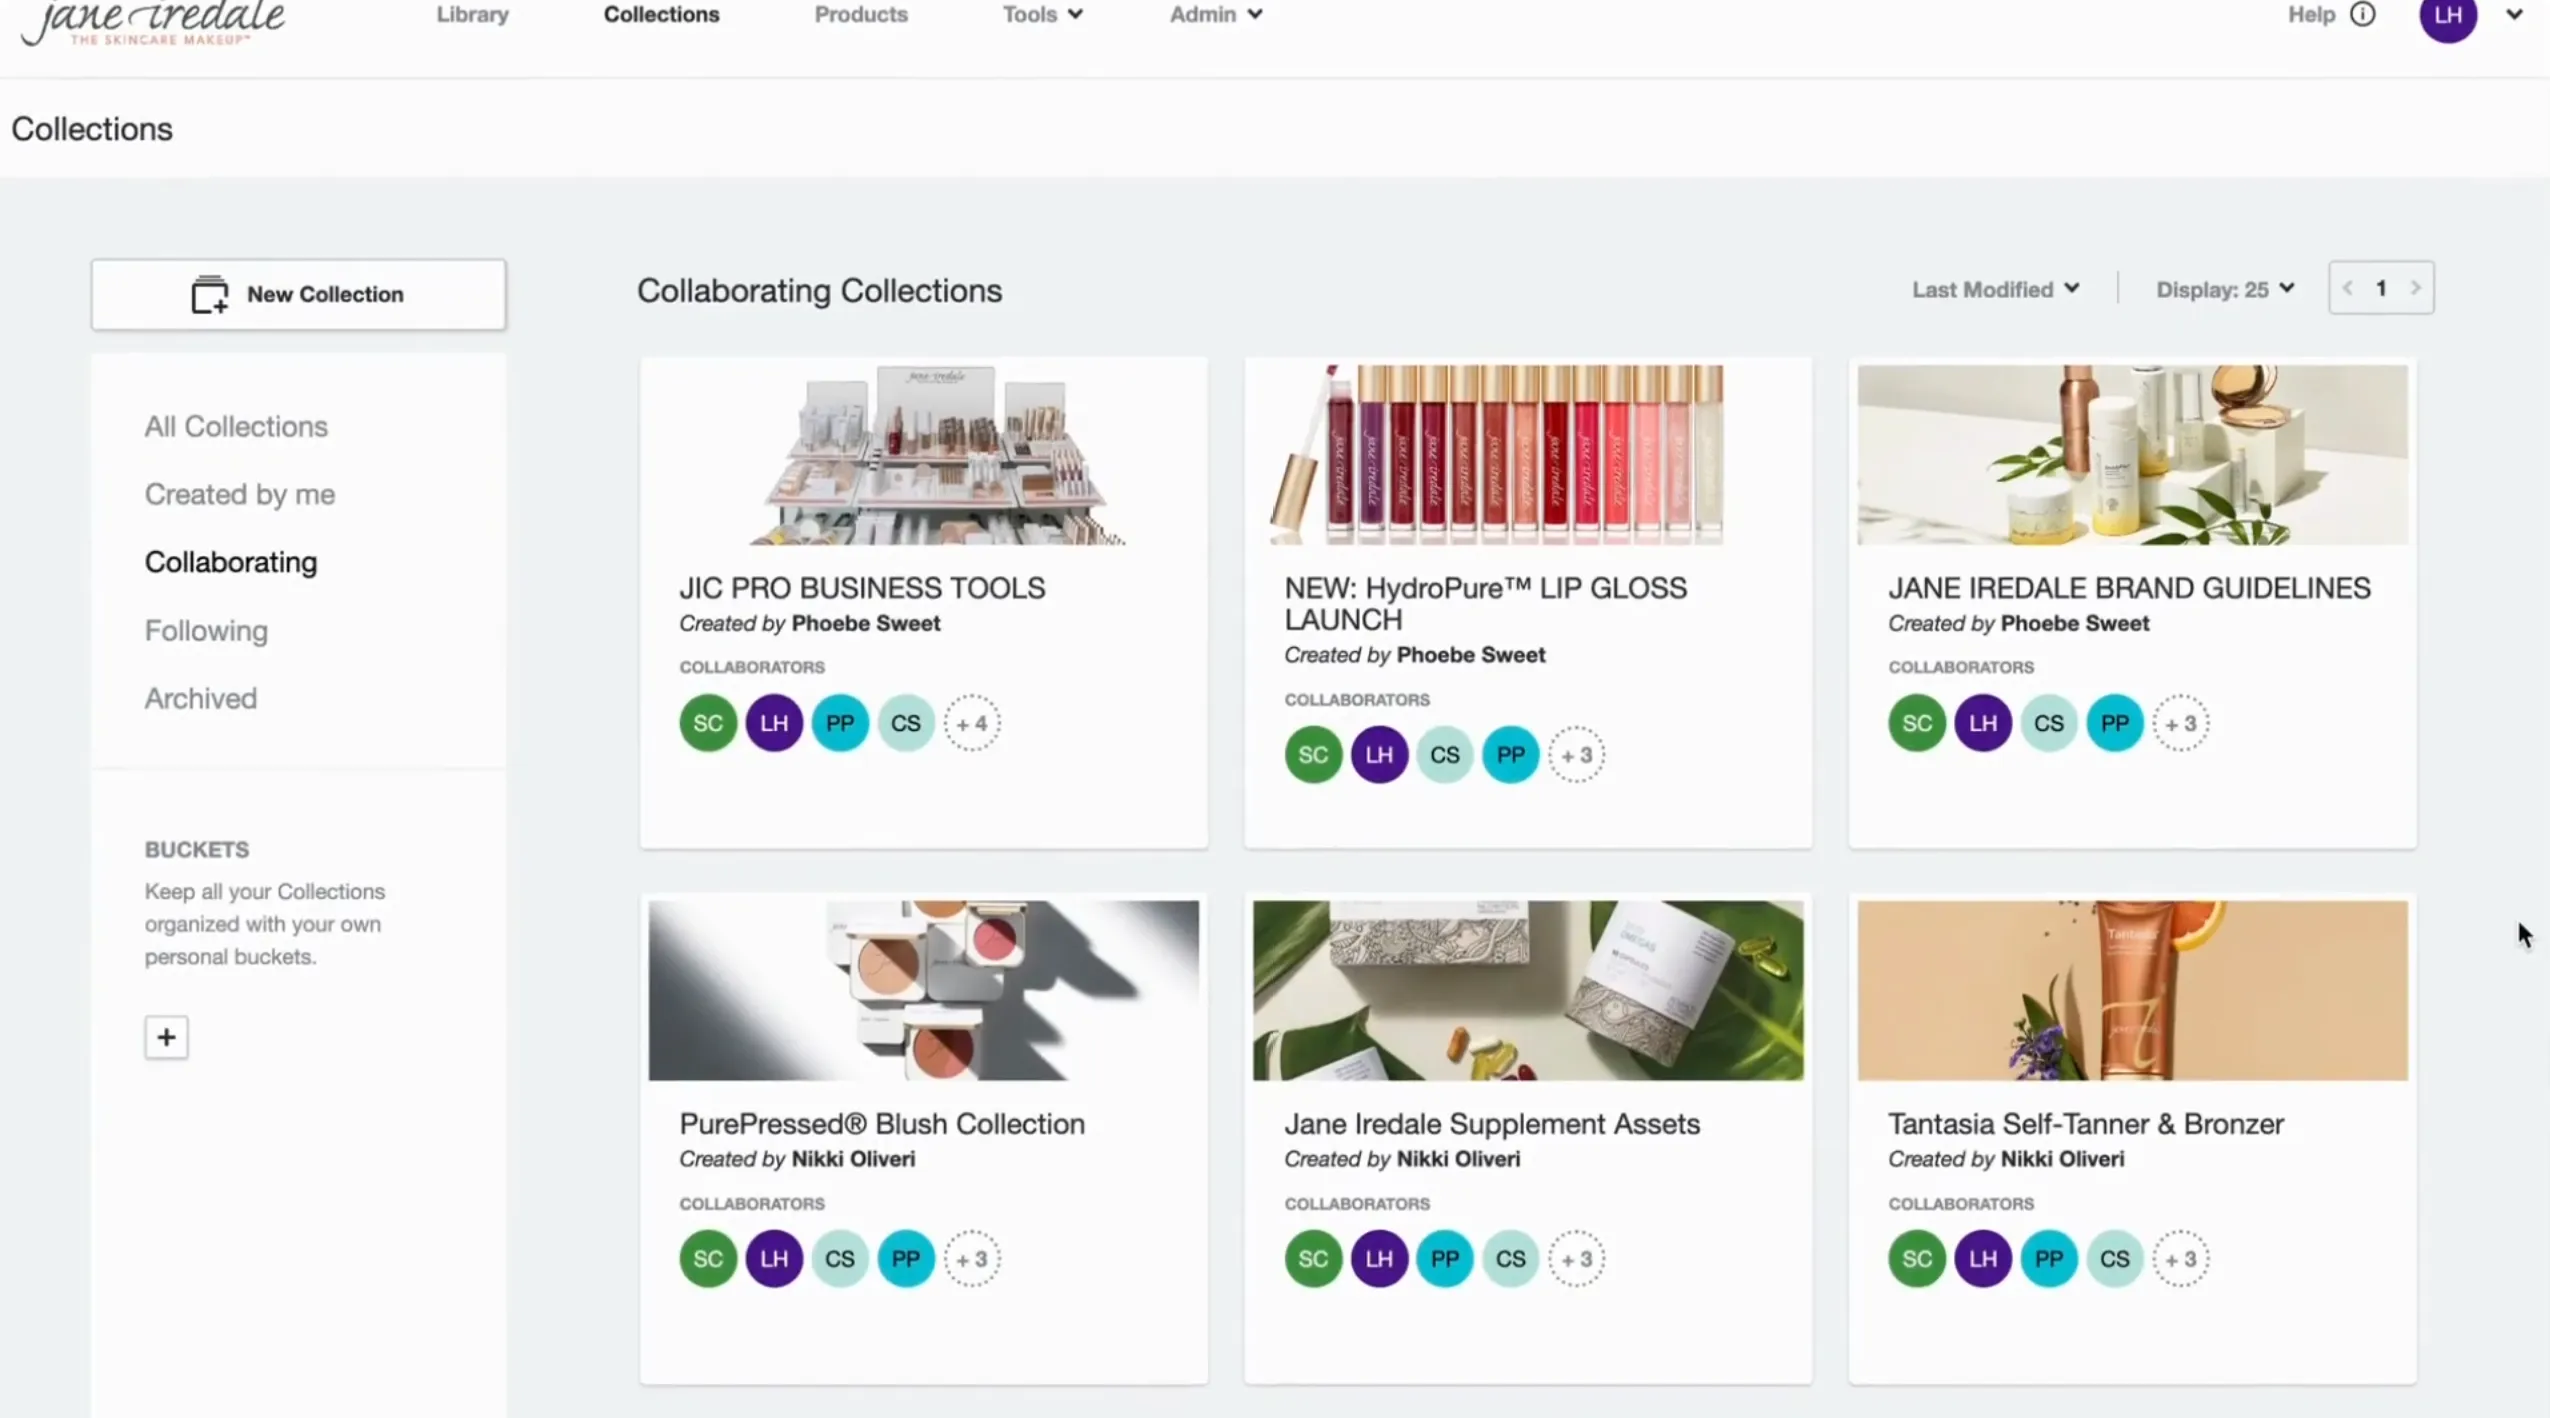Show +3 more collaborators on PurePressed Blush Collection

972,1259
